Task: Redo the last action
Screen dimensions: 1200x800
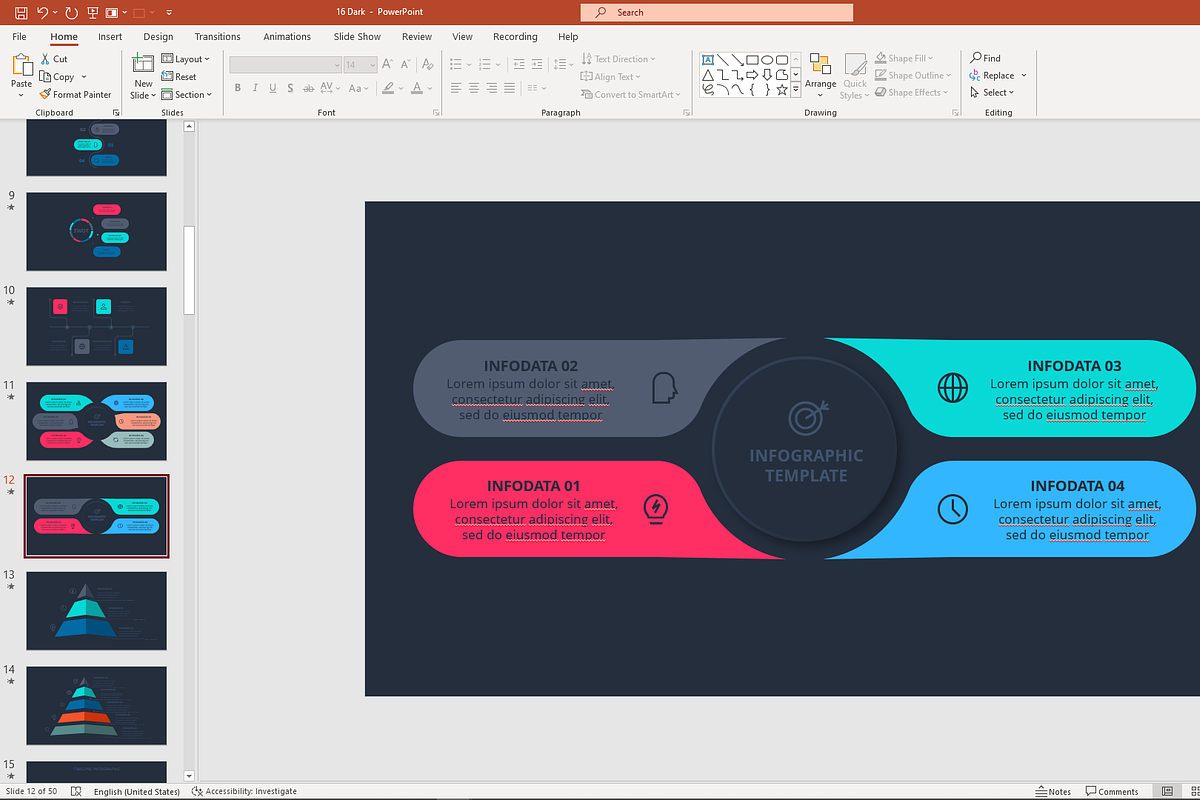Action: (70, 13)
